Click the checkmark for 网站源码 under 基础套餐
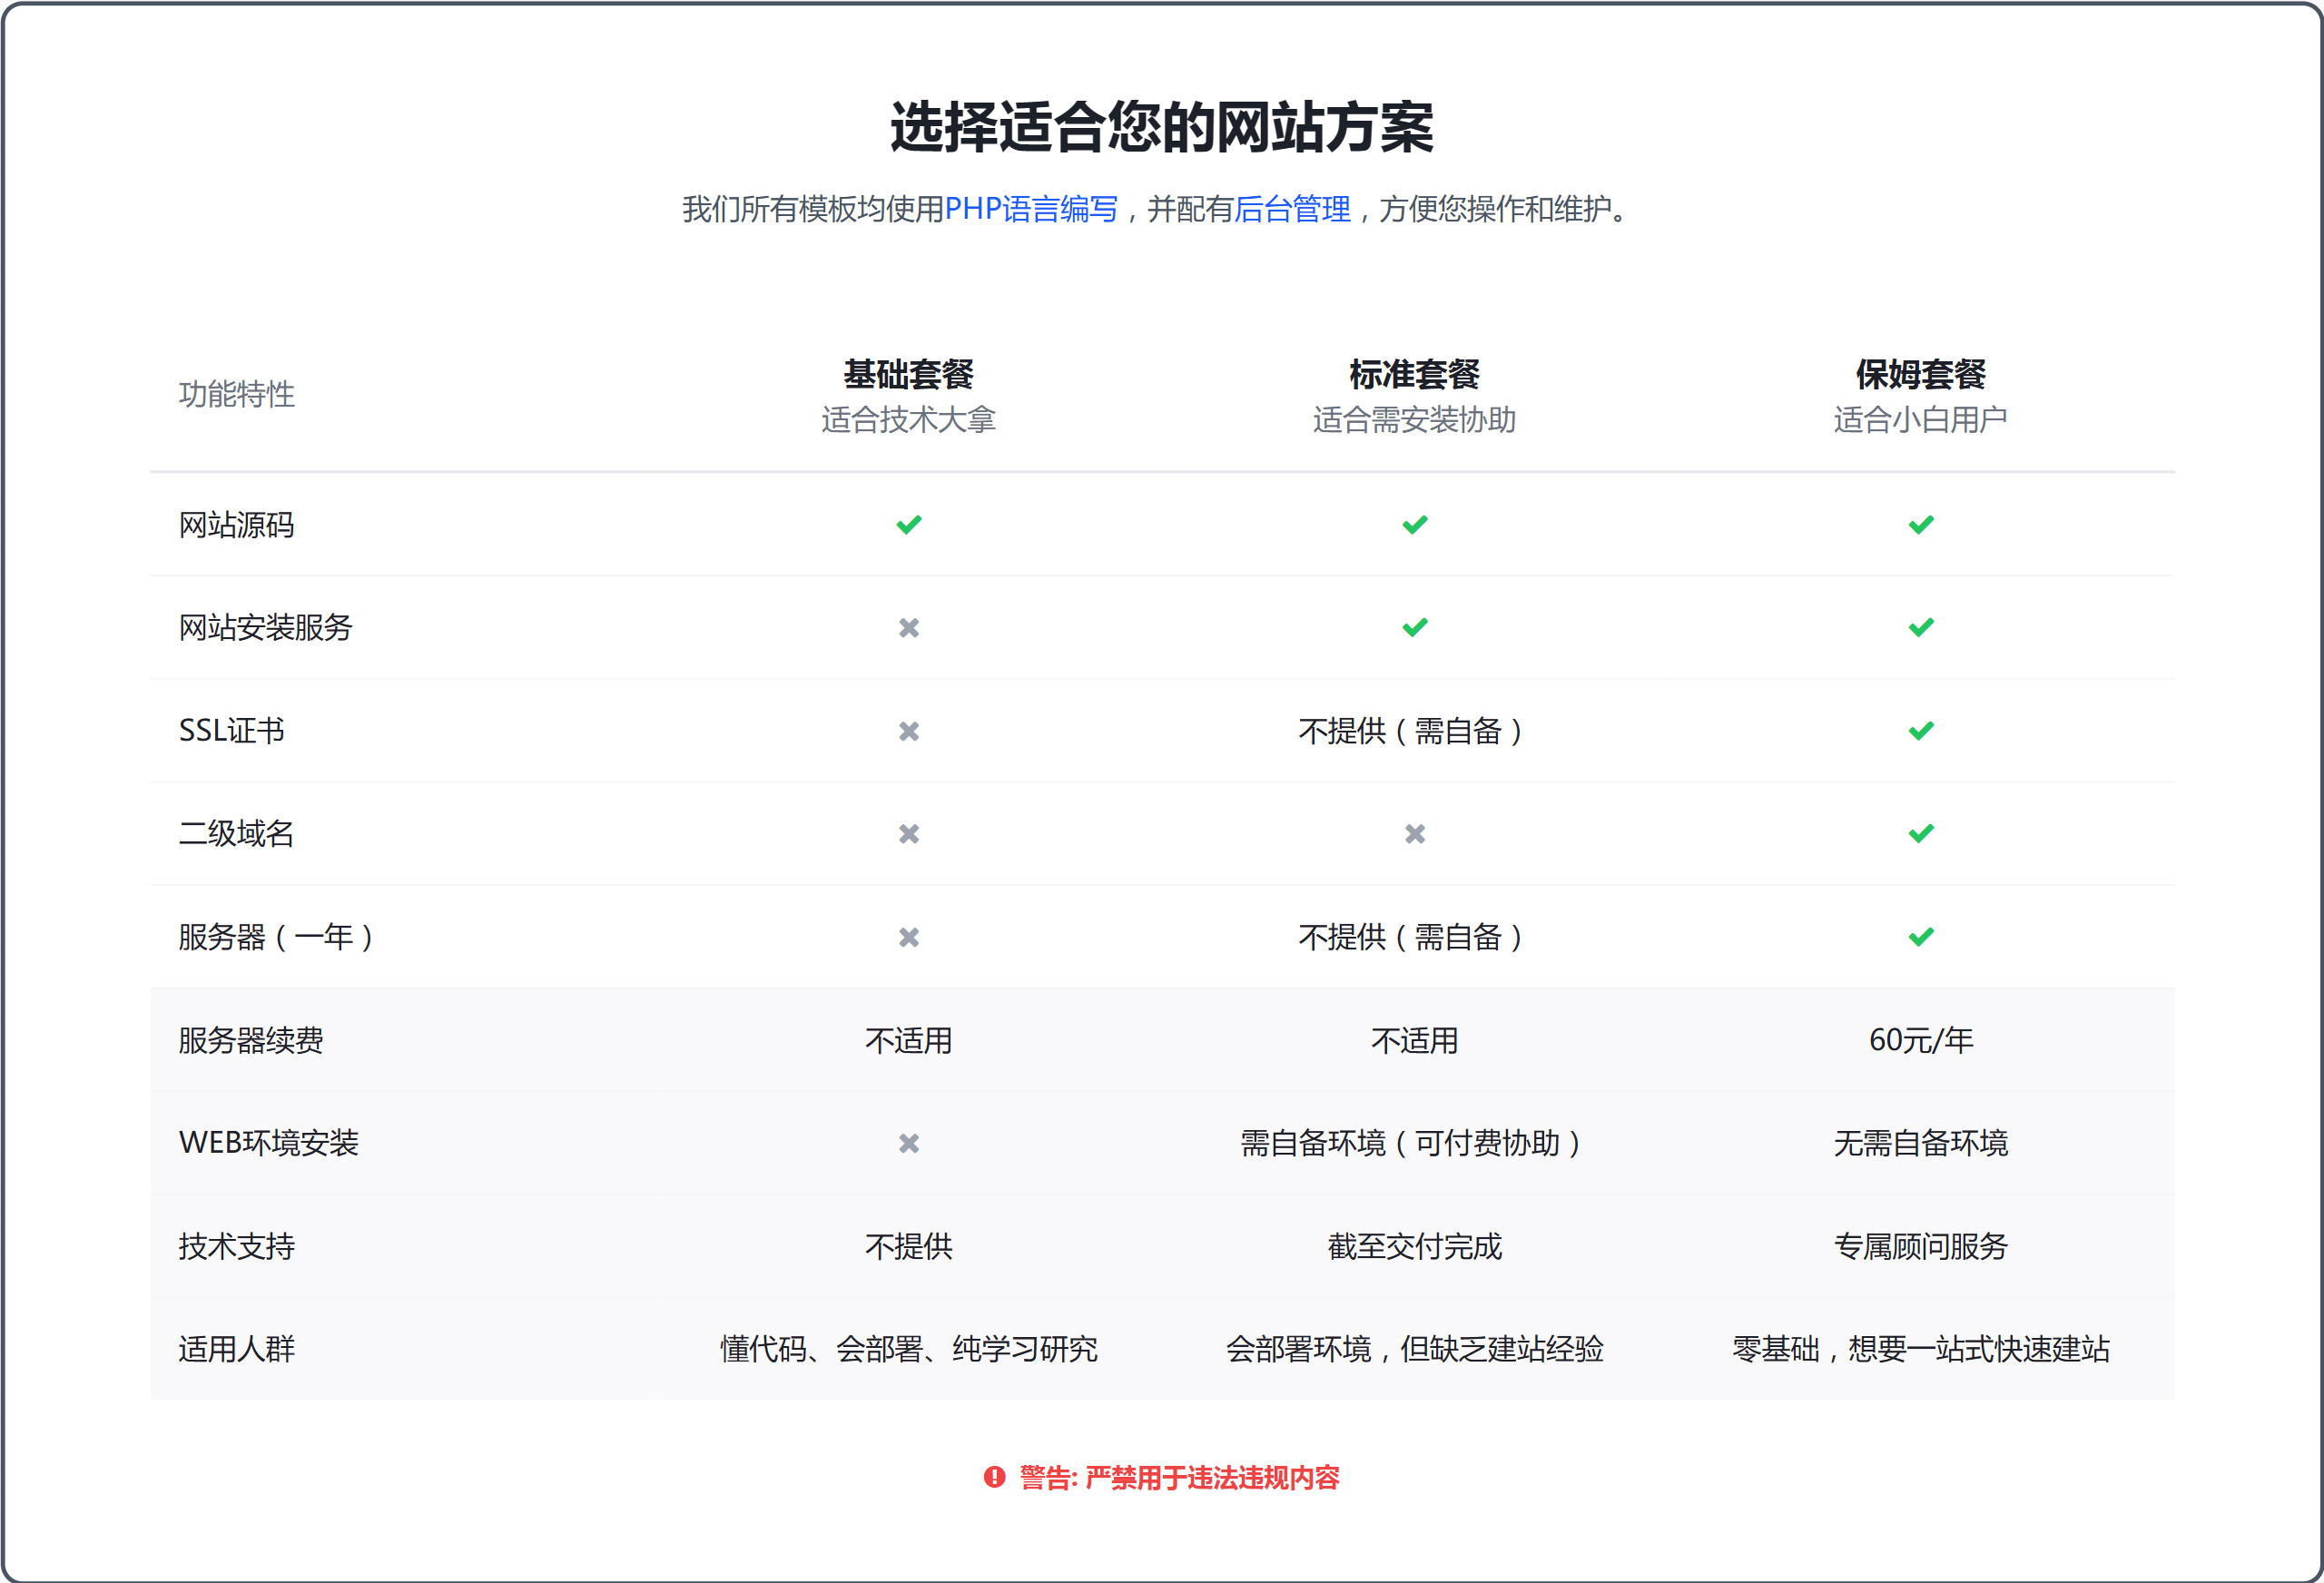The width and height of the screenshot is (2324, 1583). [x=908, y=524]
